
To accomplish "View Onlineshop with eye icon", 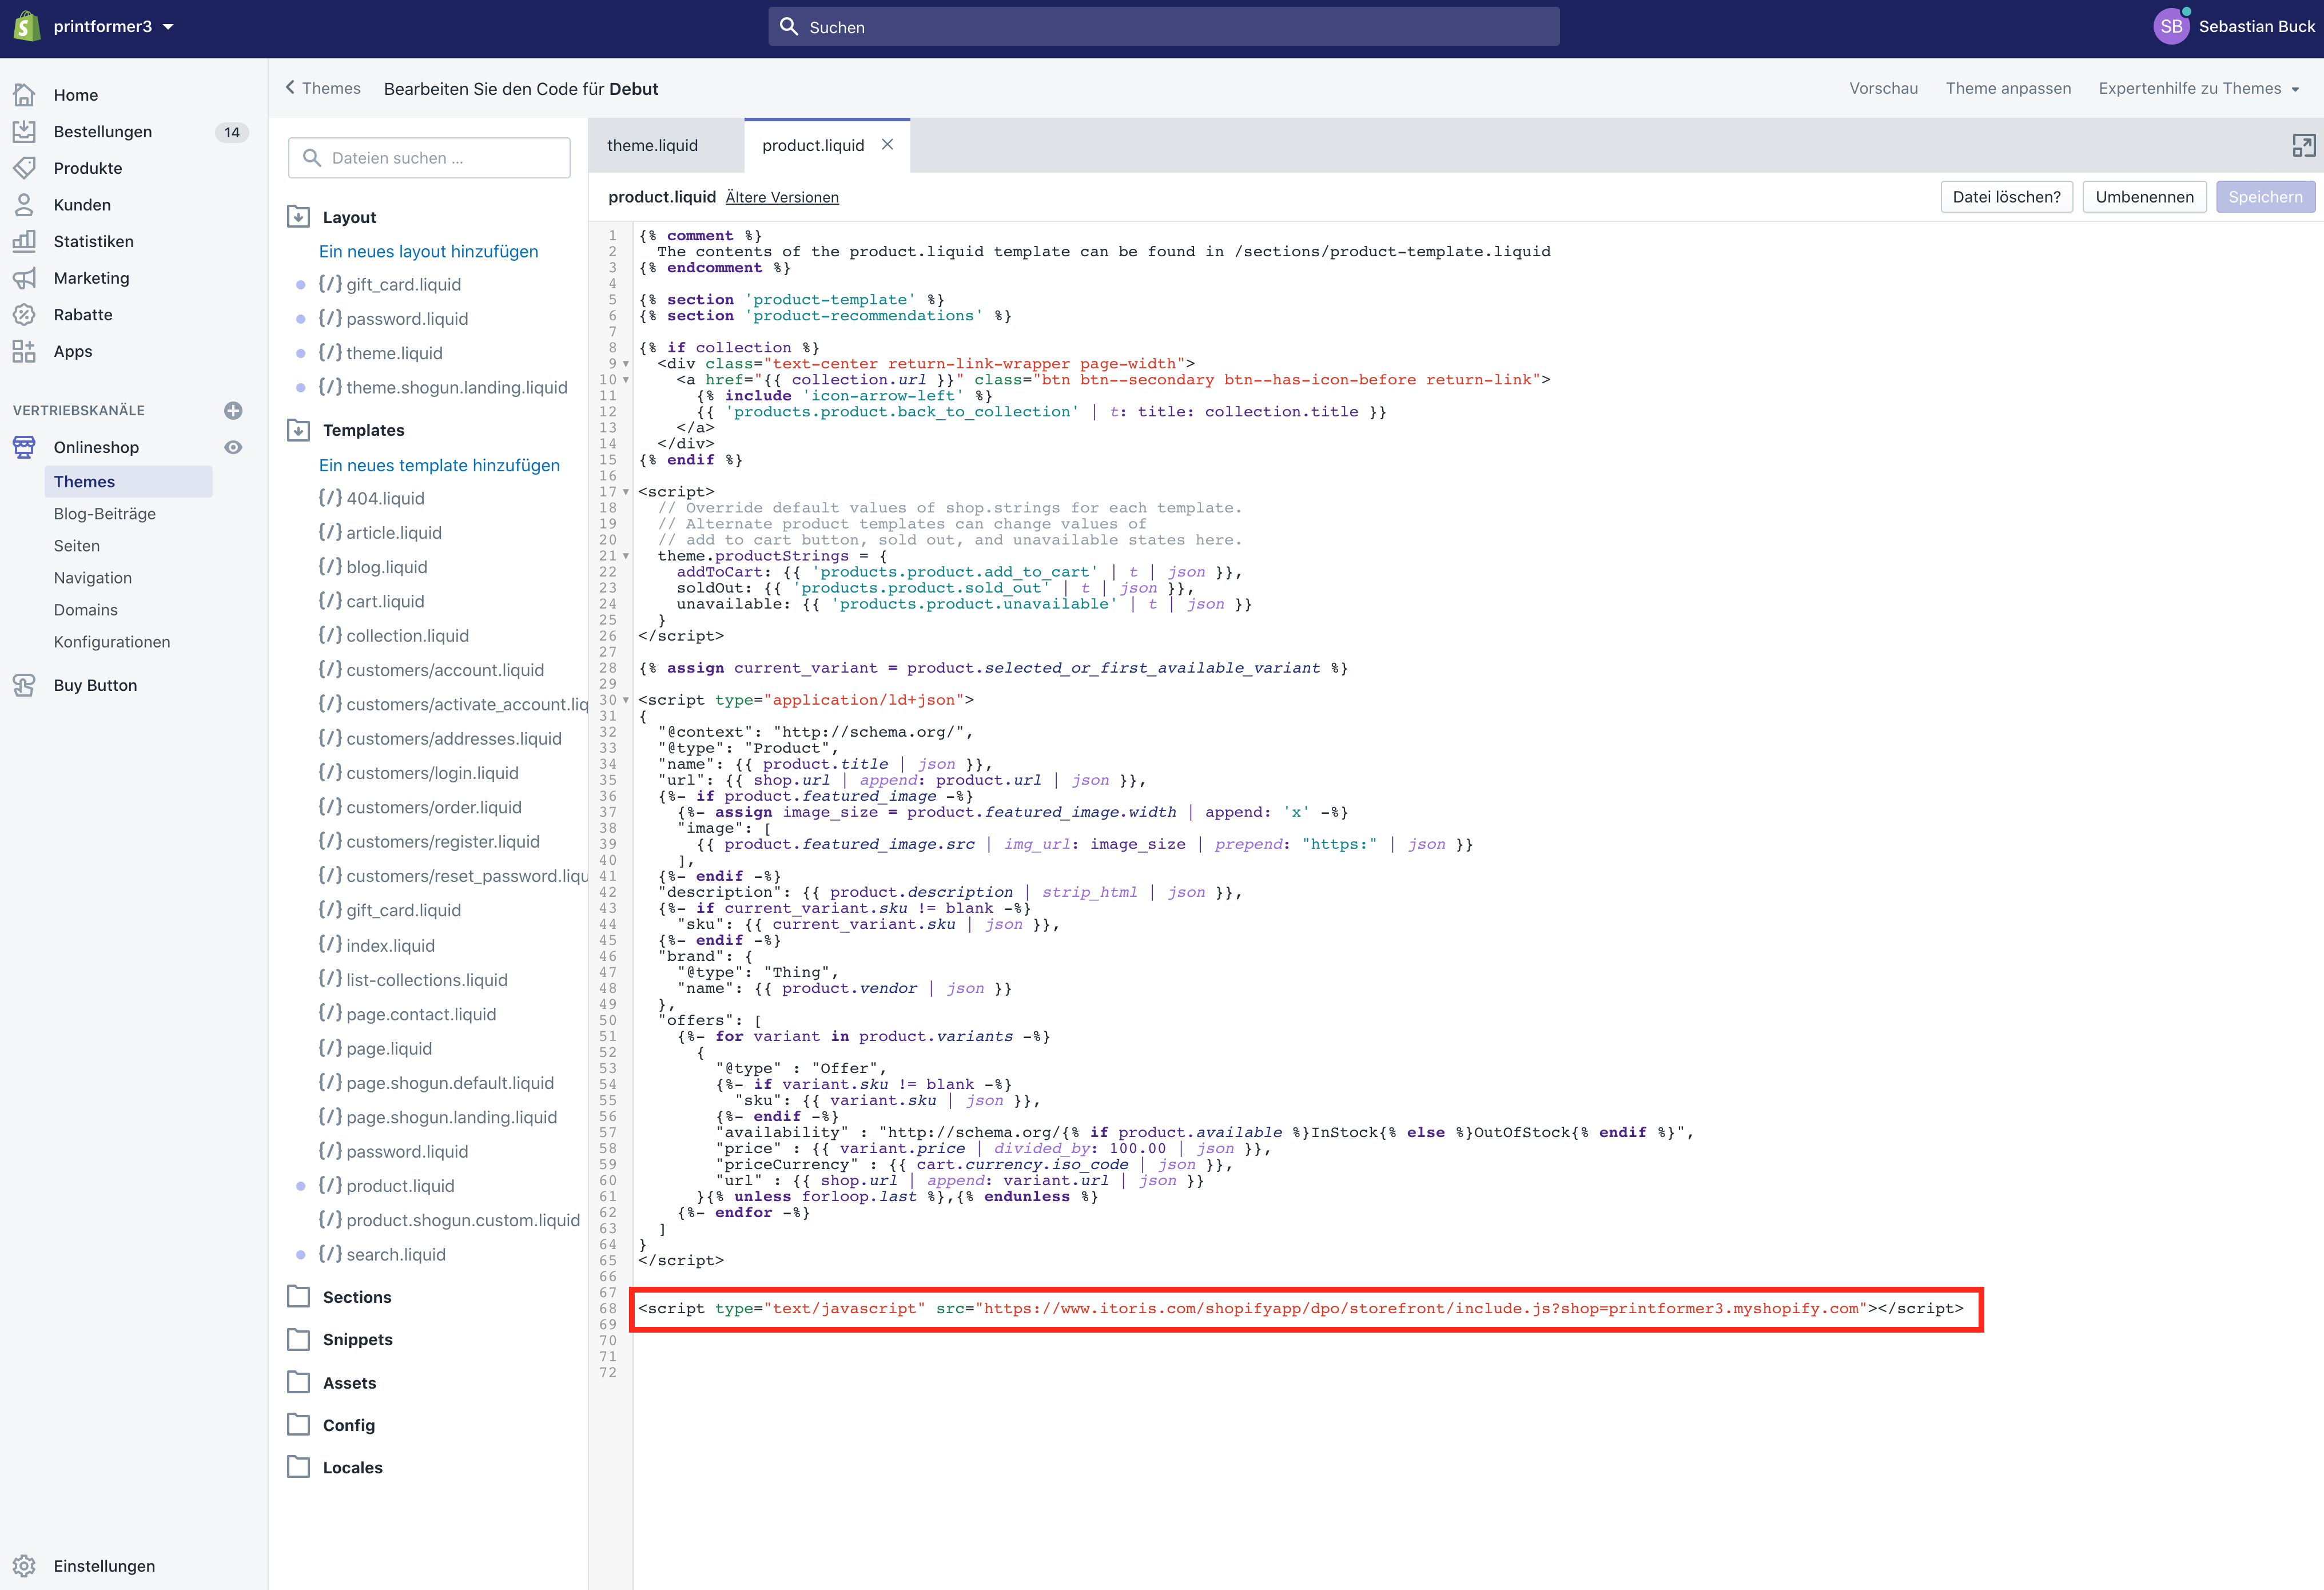I will click(233, 447).
